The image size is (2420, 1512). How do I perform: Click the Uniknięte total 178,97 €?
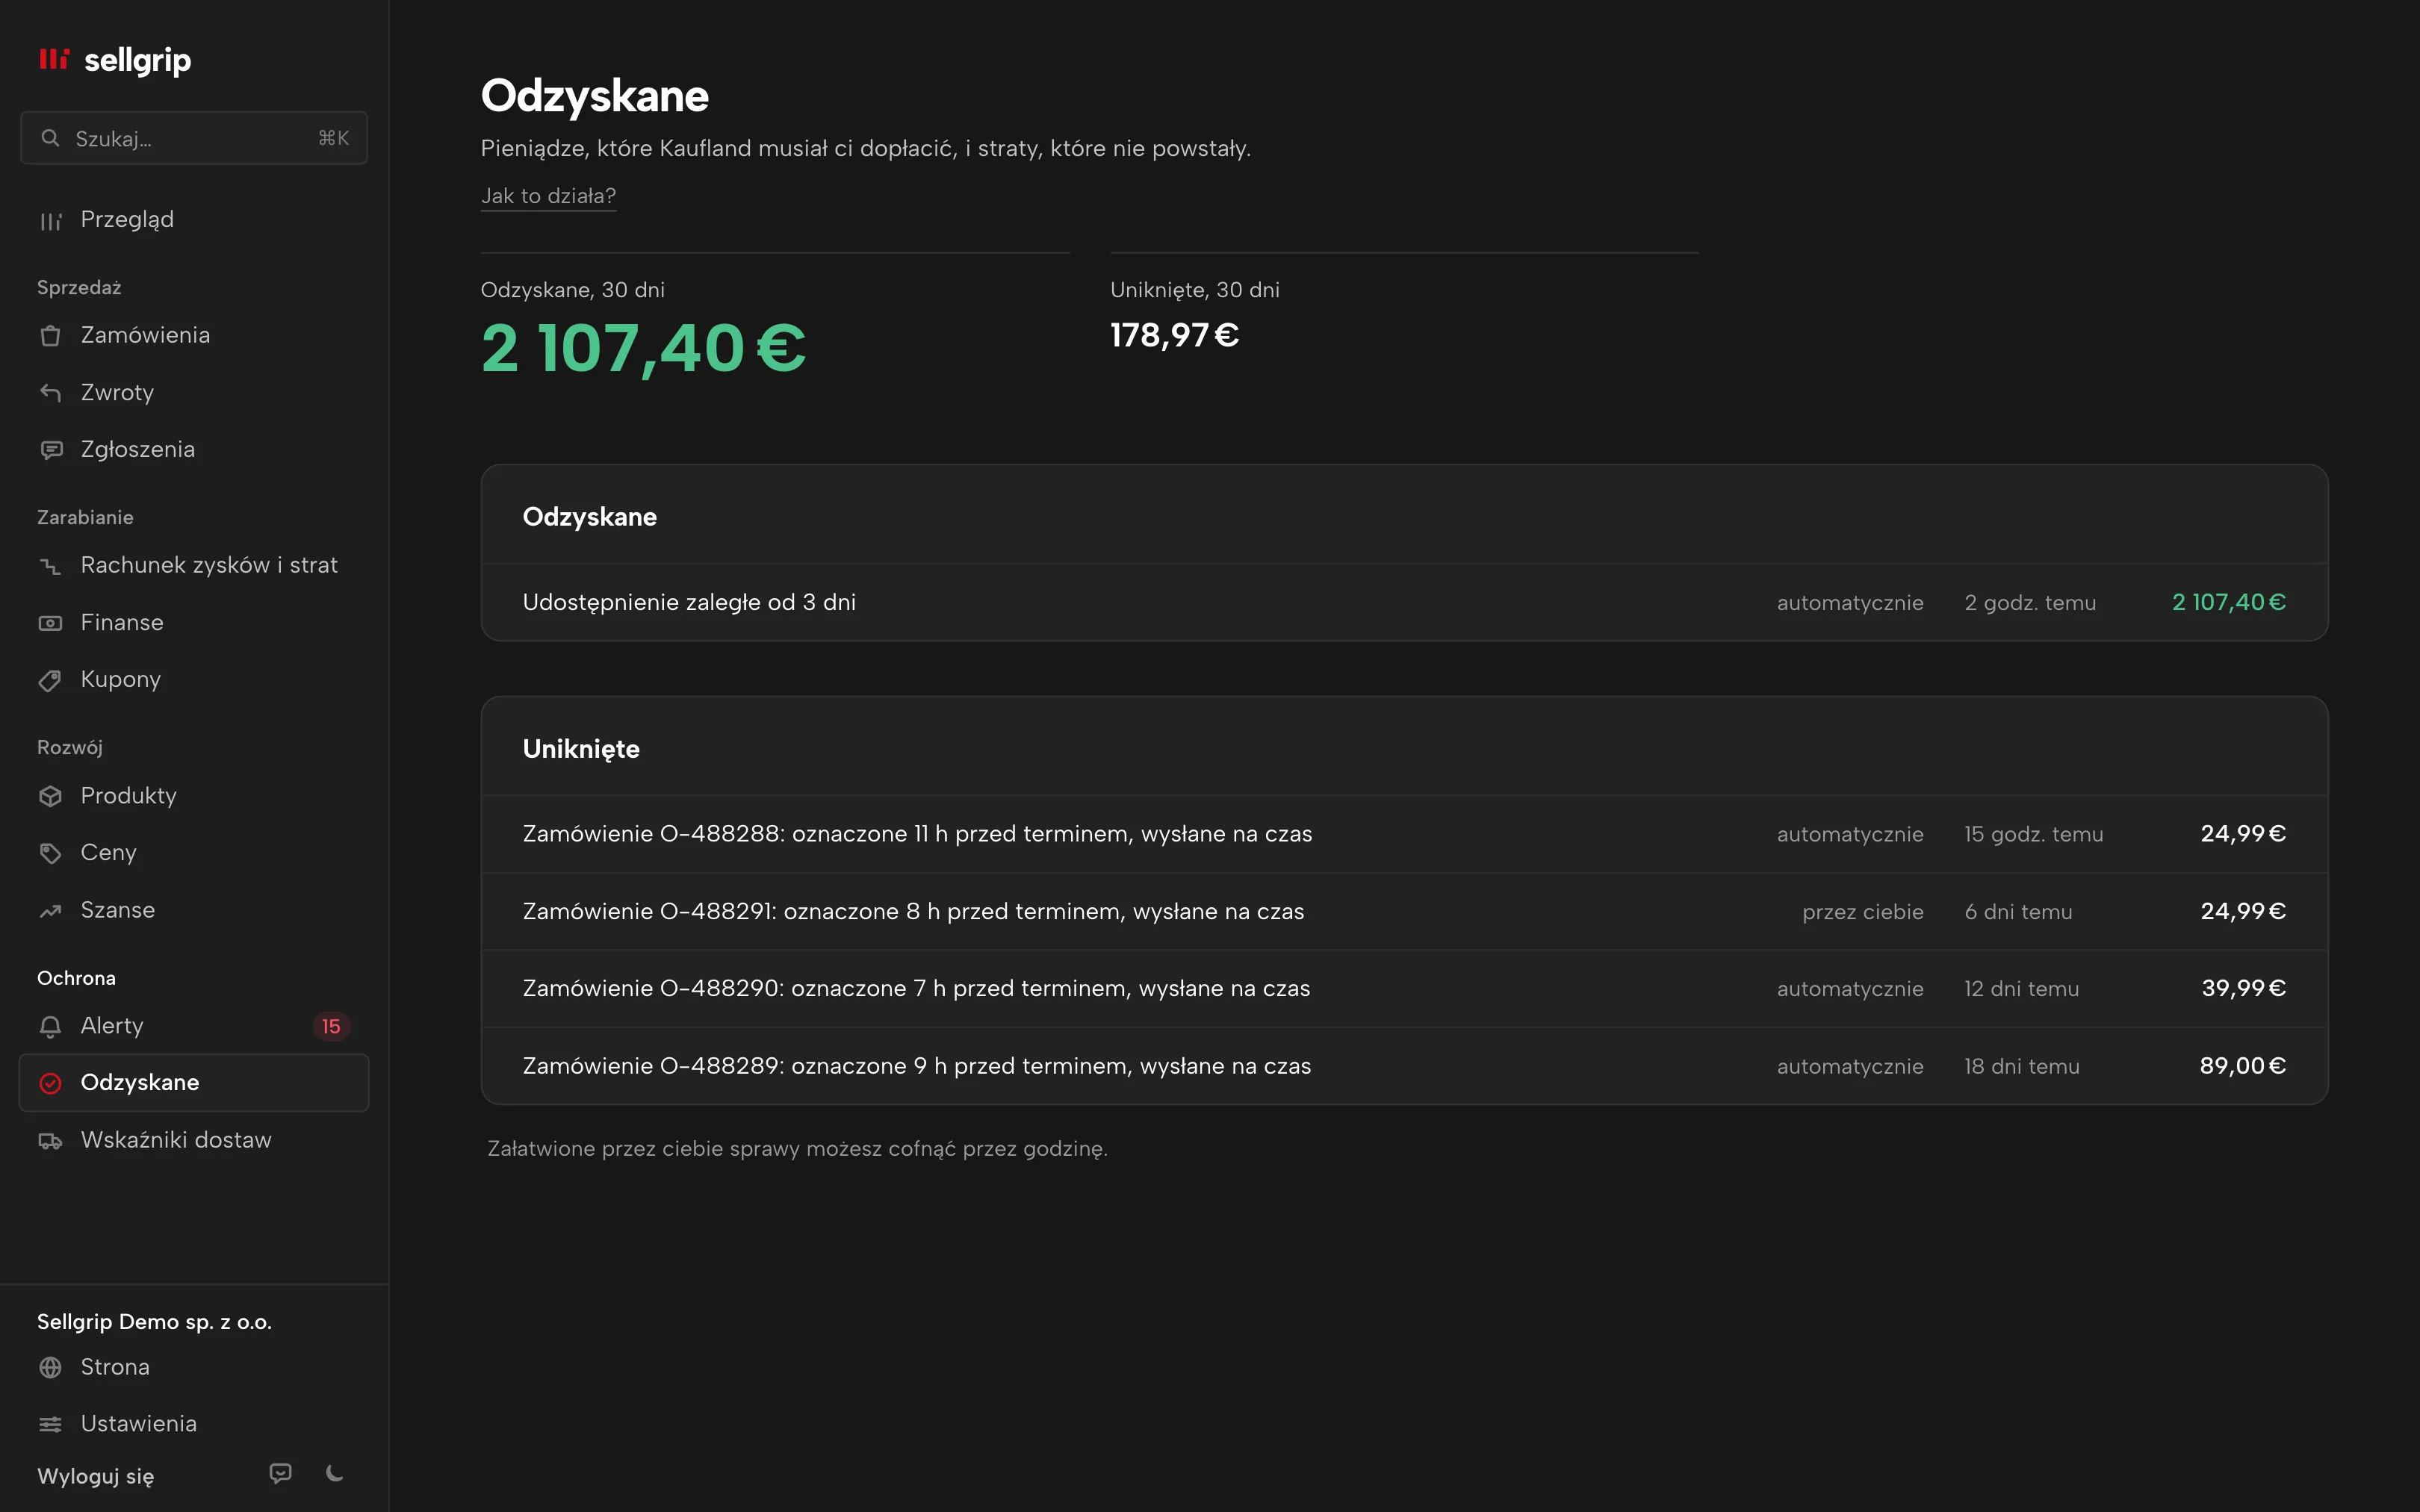pyautogui.click(x=1175, y=335)
